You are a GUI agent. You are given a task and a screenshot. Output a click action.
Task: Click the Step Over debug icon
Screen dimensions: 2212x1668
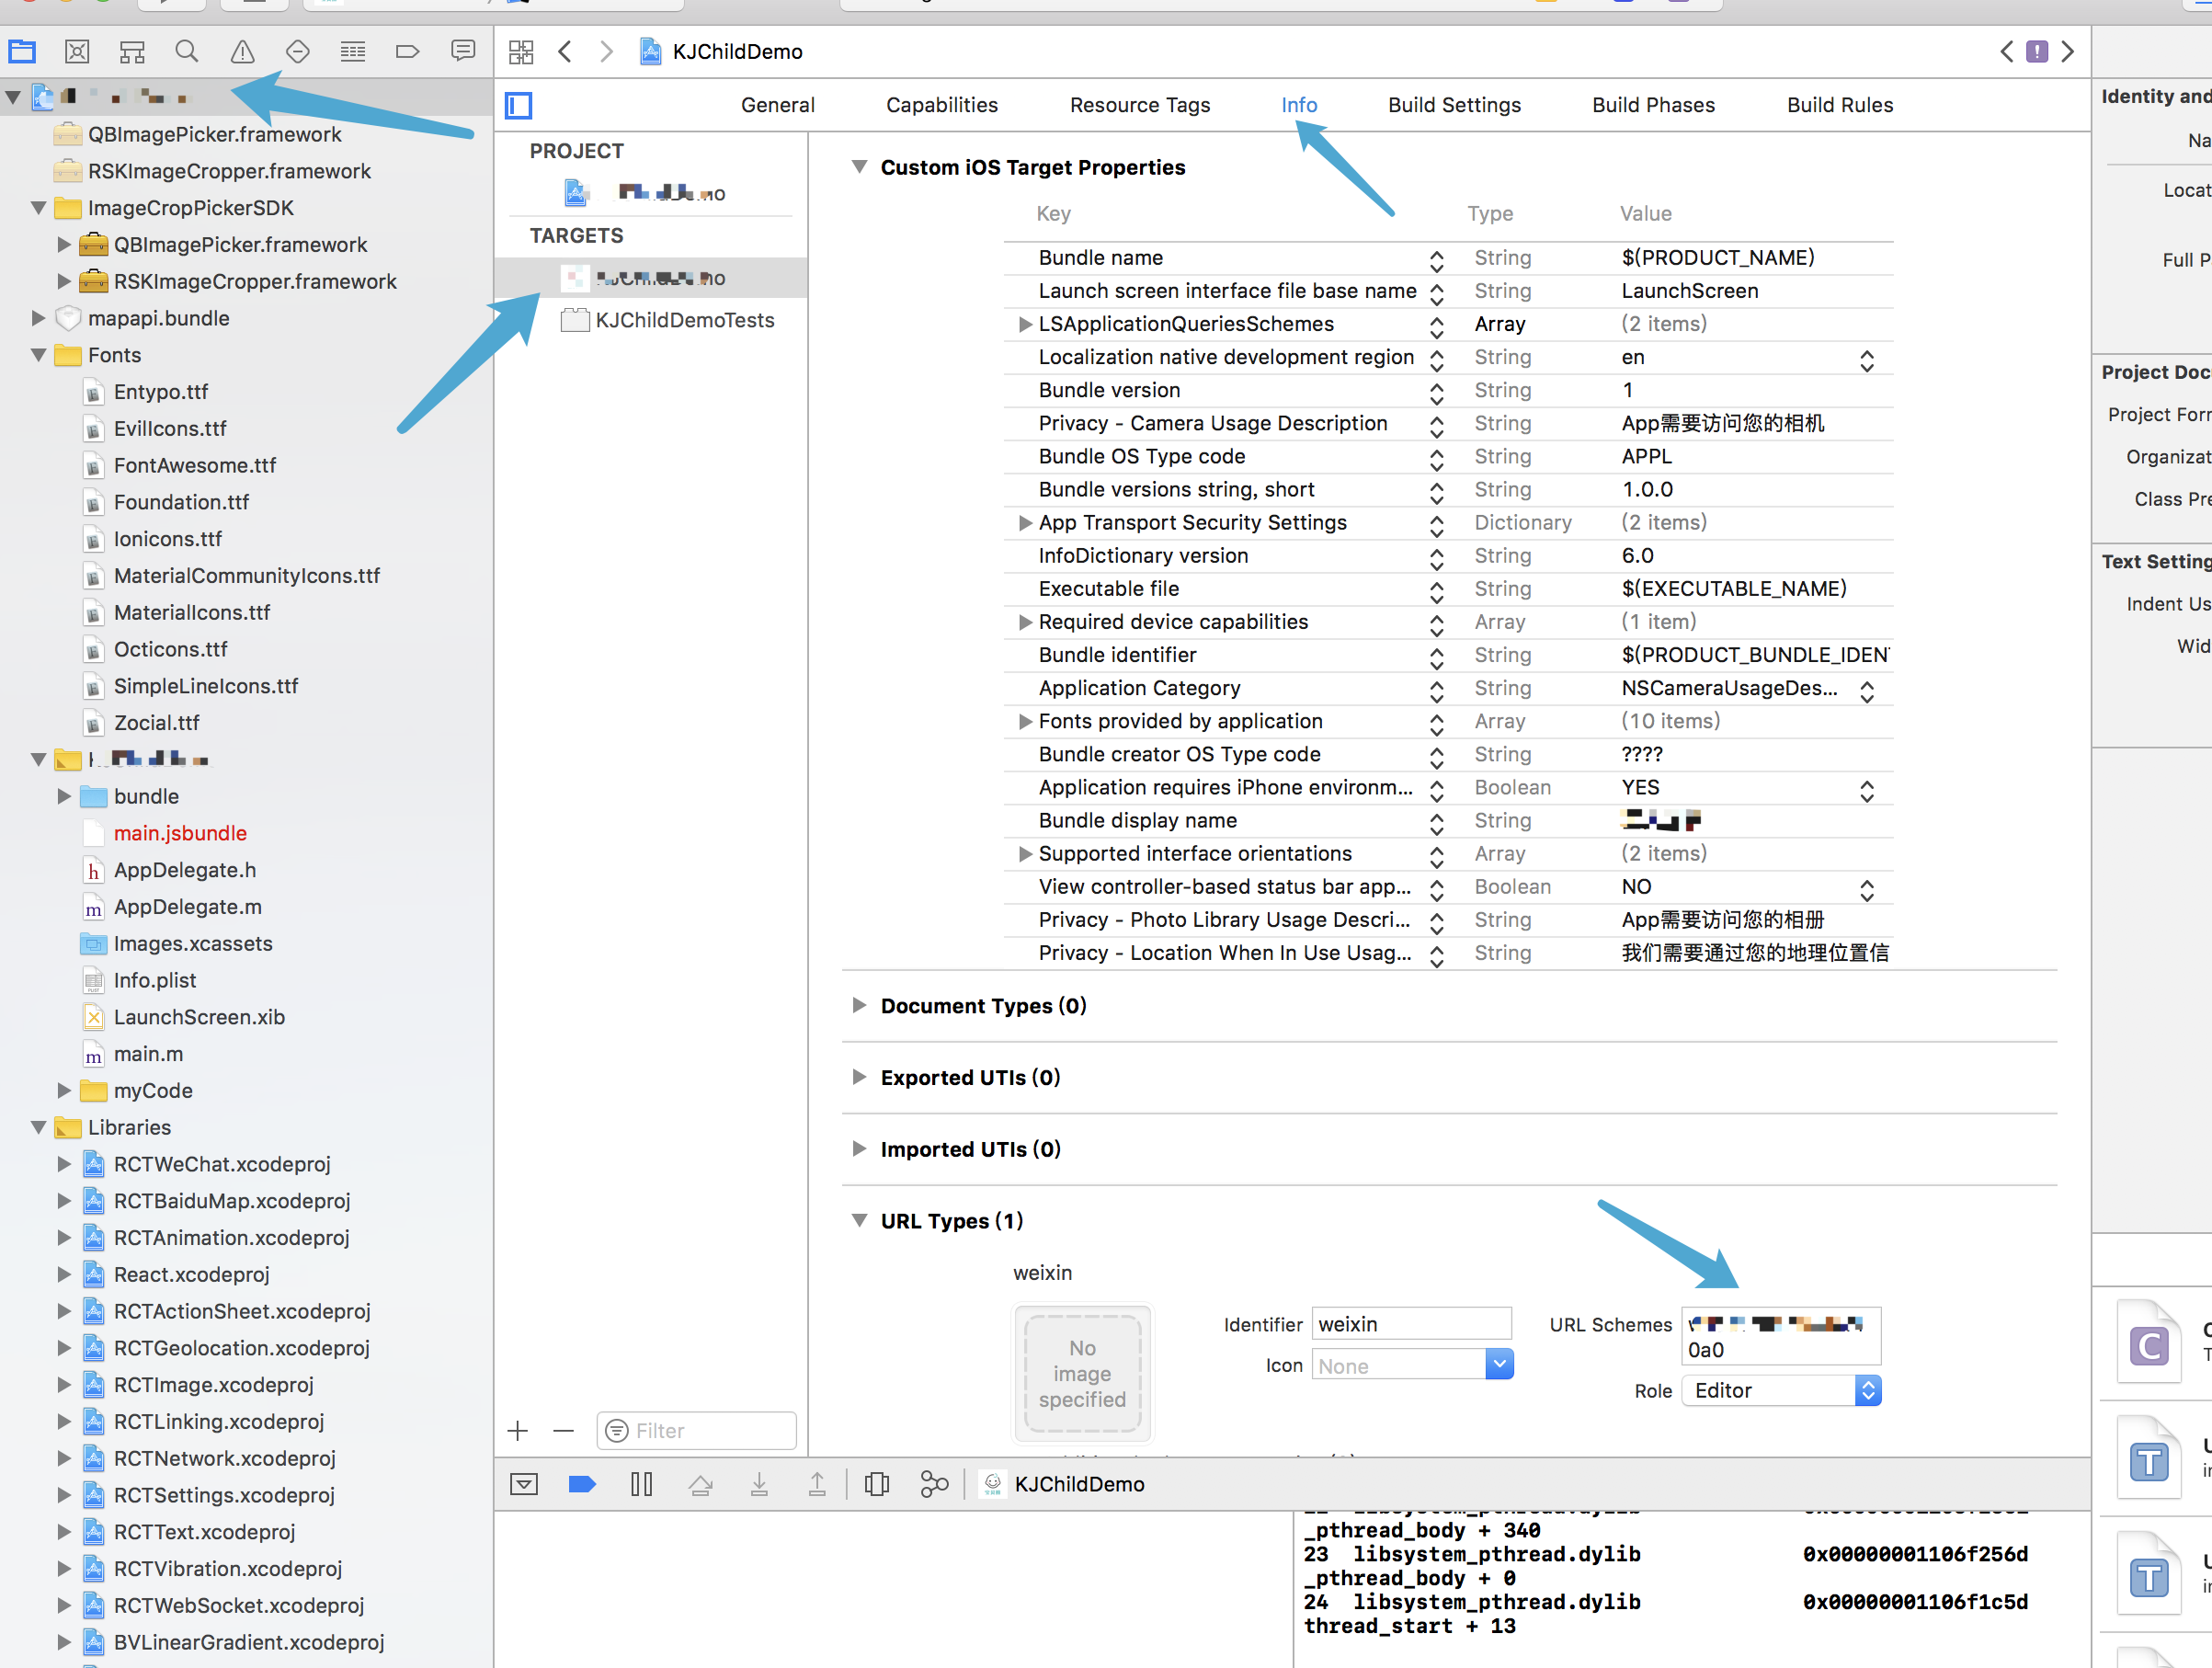click(701, 1484)
